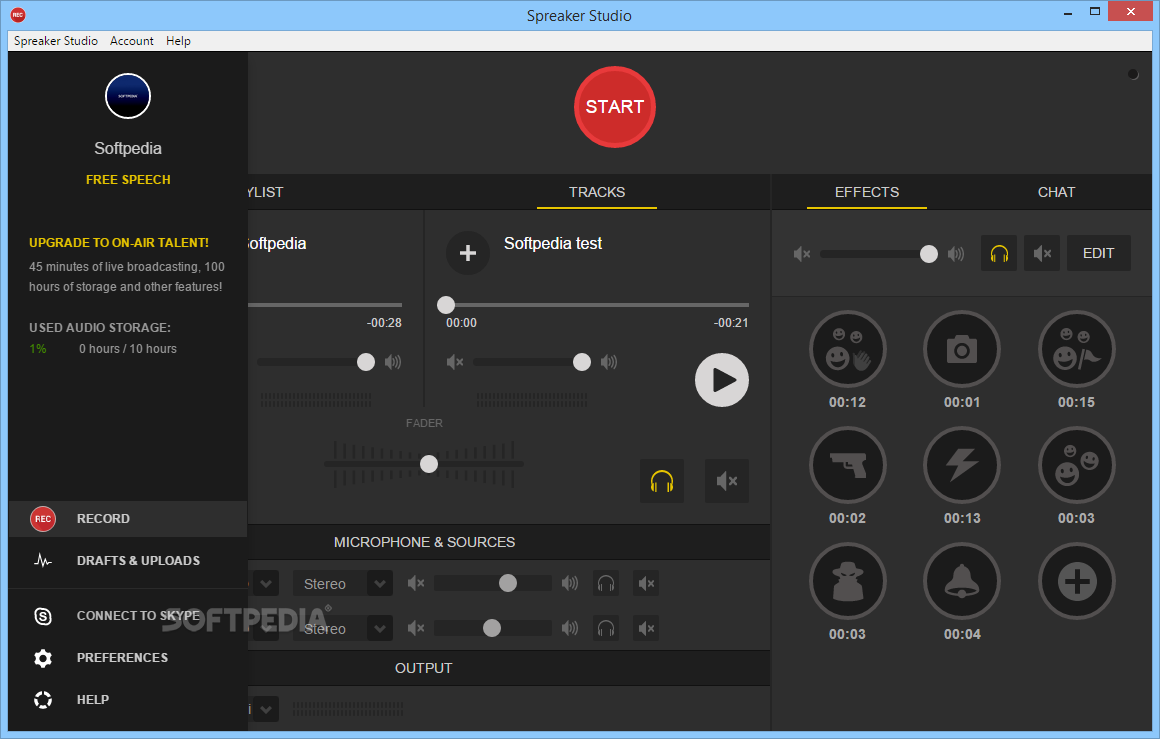
Task: Click first source loud speaker icon
Action: (570, 583)
